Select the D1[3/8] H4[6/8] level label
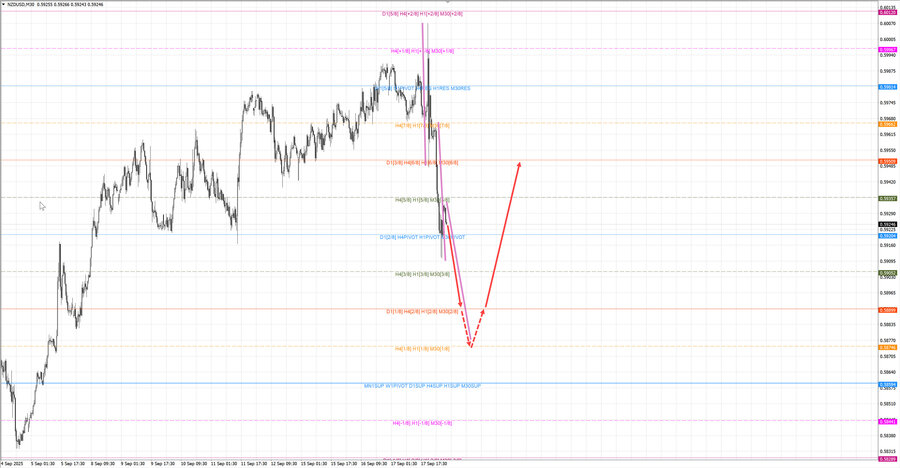The width and height of the screenshot is (900, 468). tap(422, 163)
